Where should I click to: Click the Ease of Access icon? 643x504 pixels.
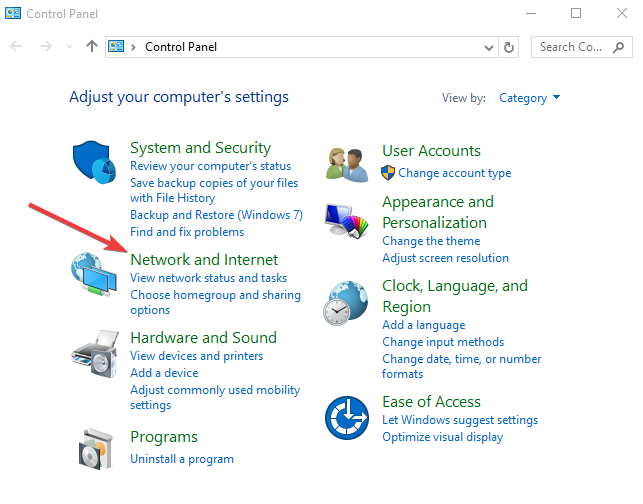pos(347,417)
